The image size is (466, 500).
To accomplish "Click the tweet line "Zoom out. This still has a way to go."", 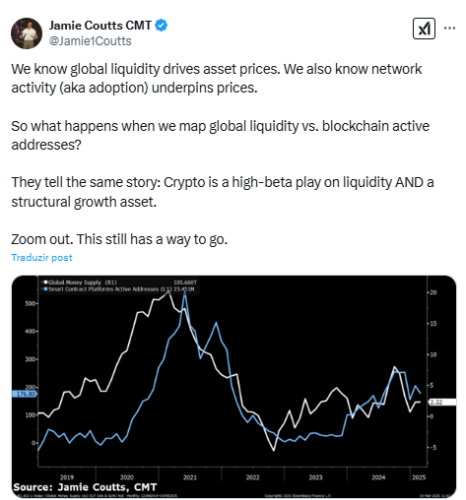I will (x=119, y=239).
